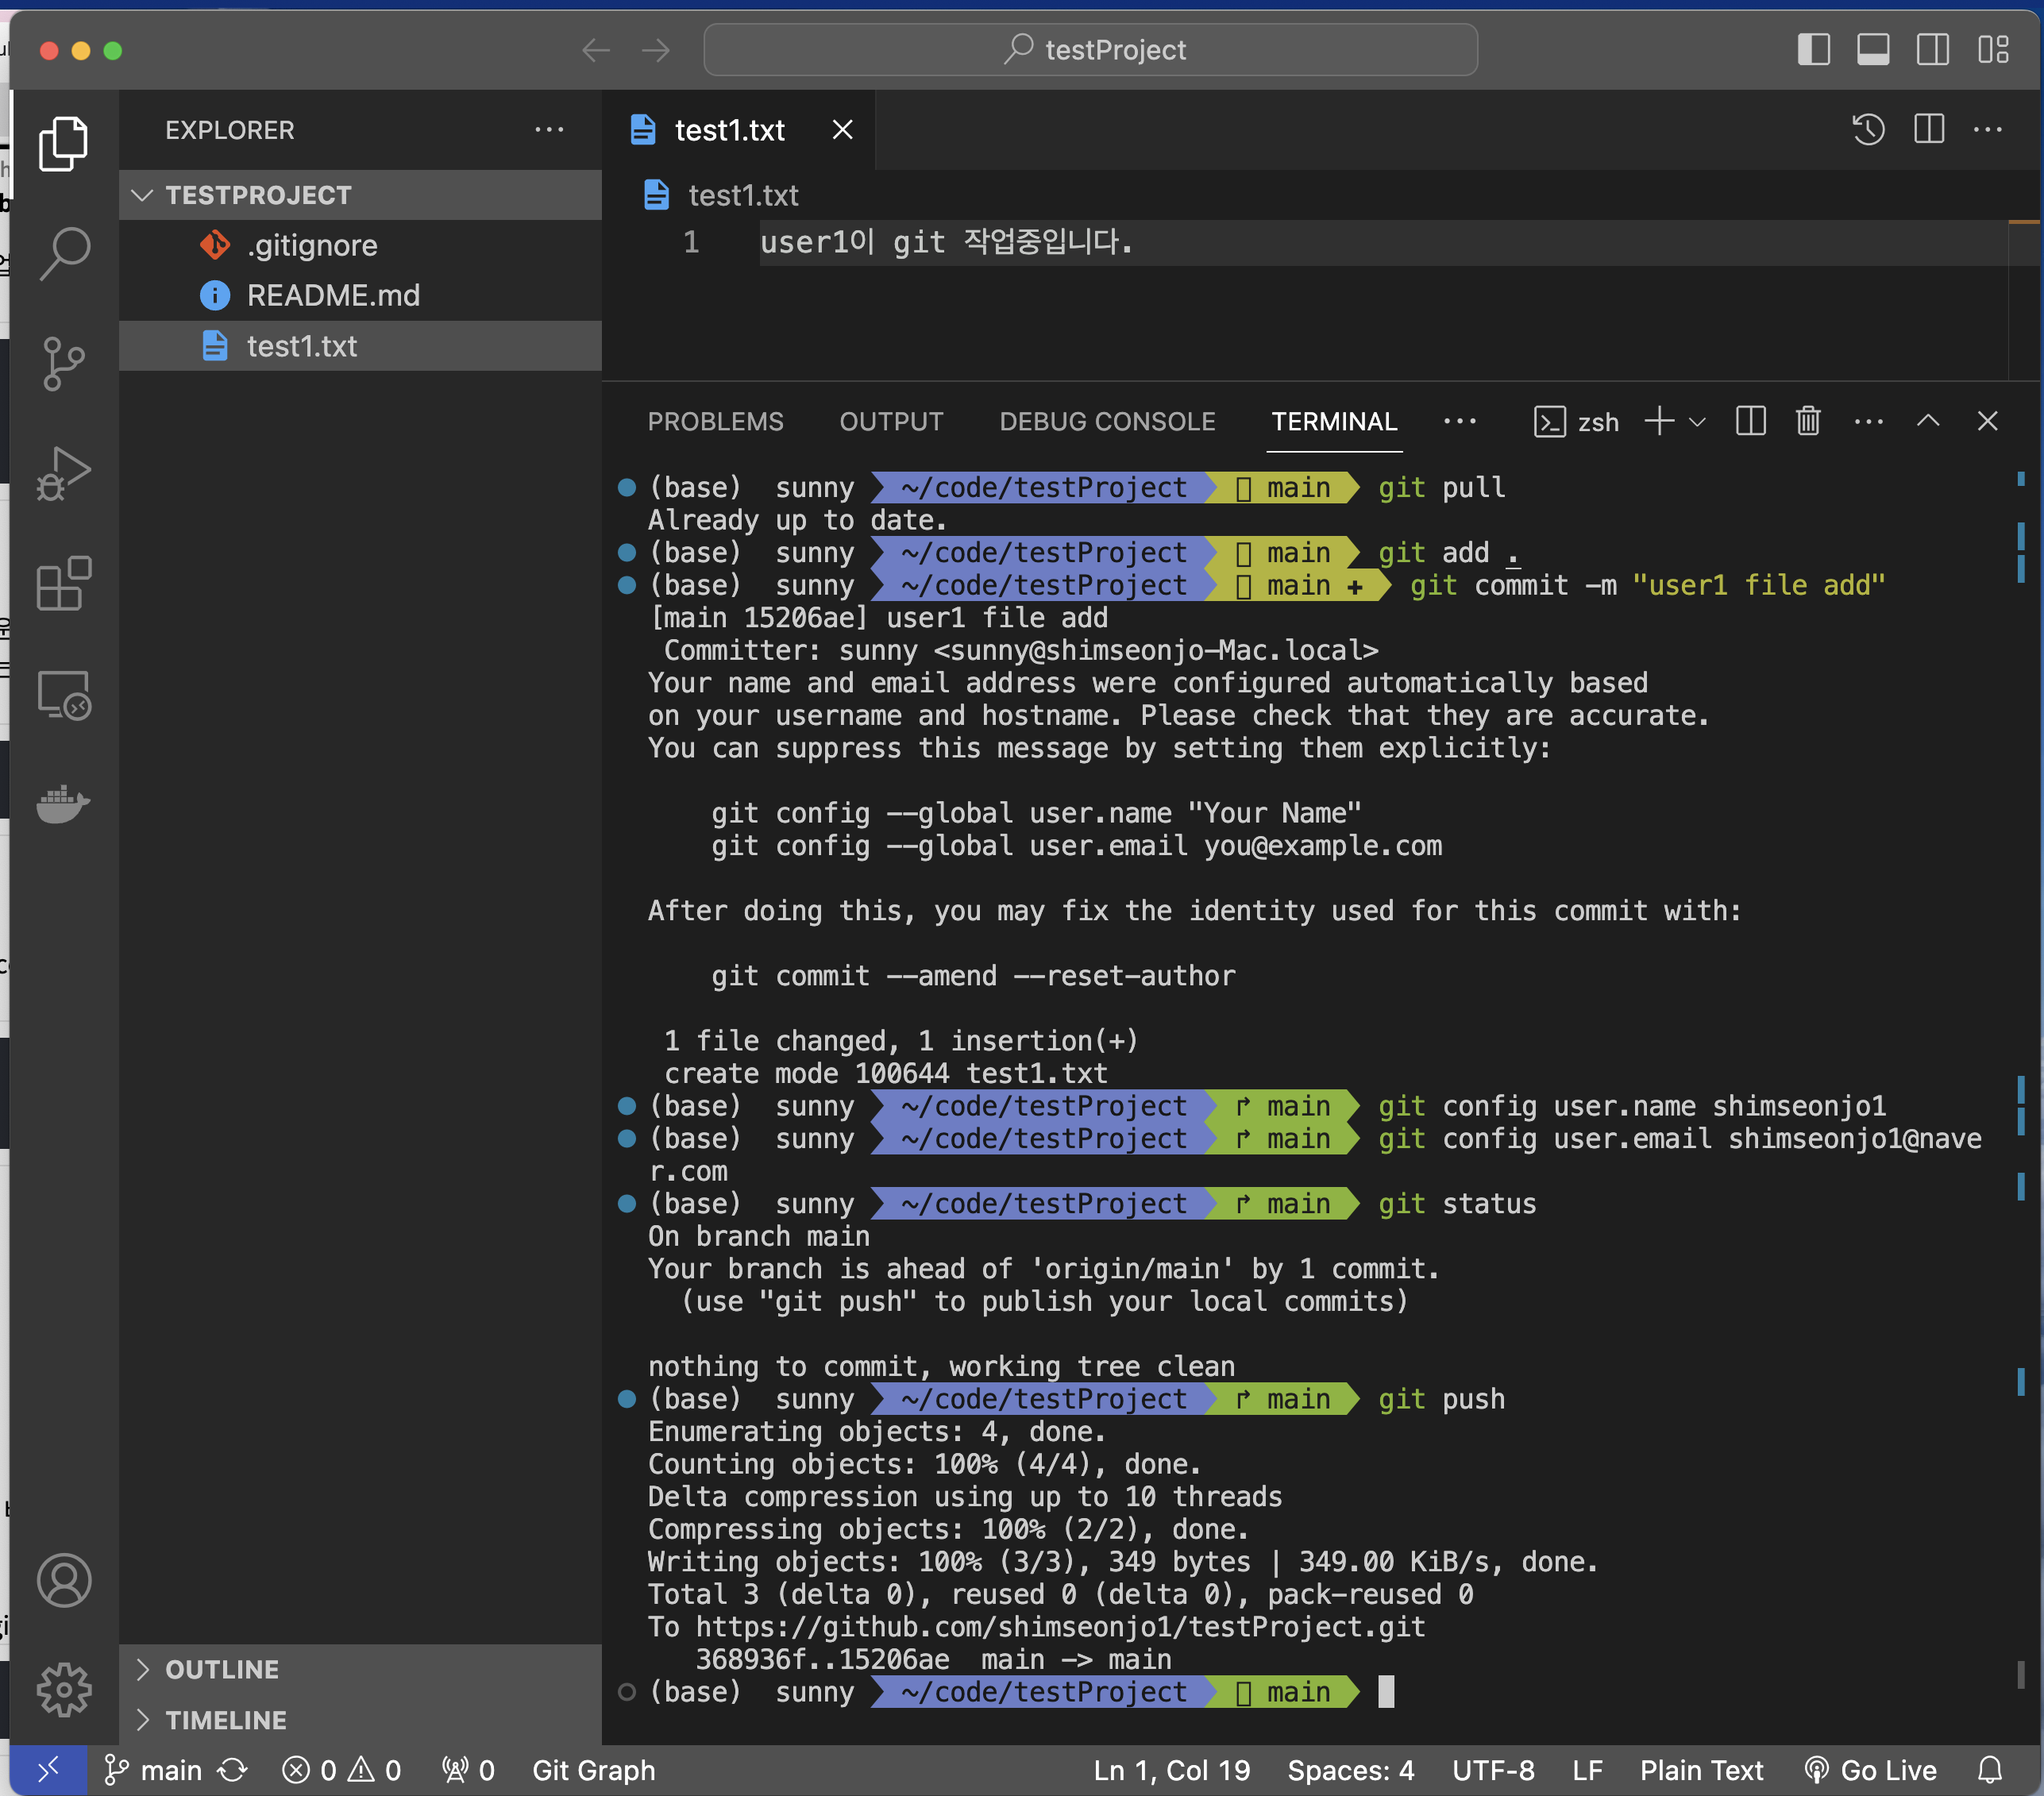Click Git Graph in status bar

[593, 1770]
